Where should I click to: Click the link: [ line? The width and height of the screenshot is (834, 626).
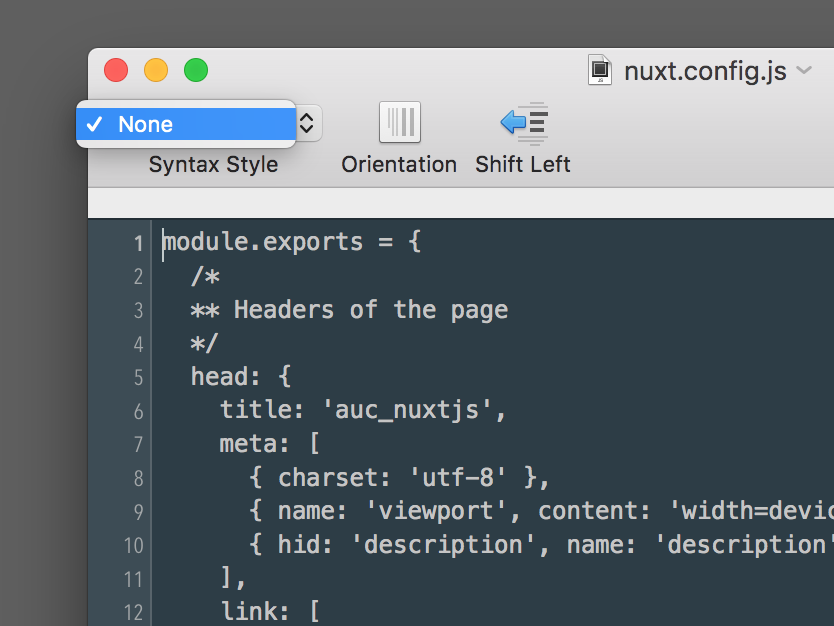click(x=270, y=612)
